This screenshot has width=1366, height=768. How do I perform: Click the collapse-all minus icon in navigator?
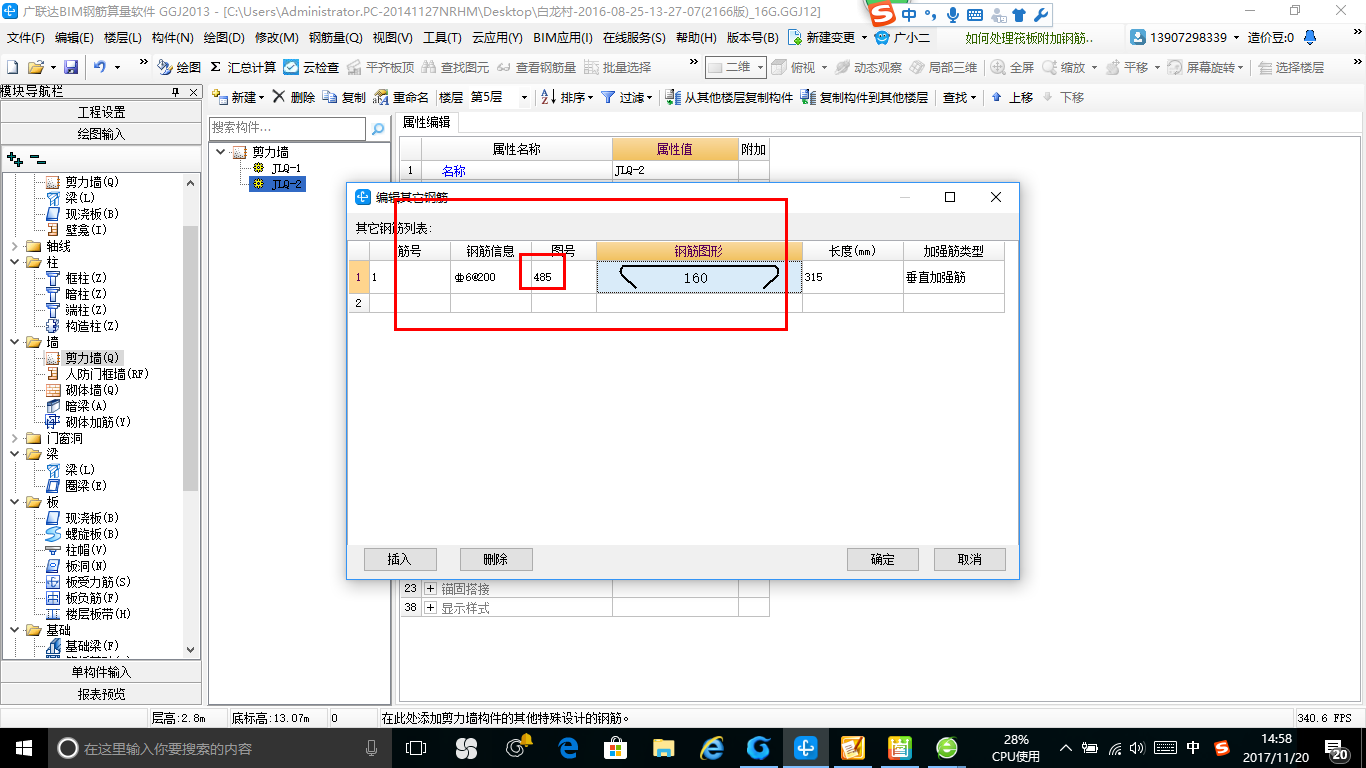[37, 158]
